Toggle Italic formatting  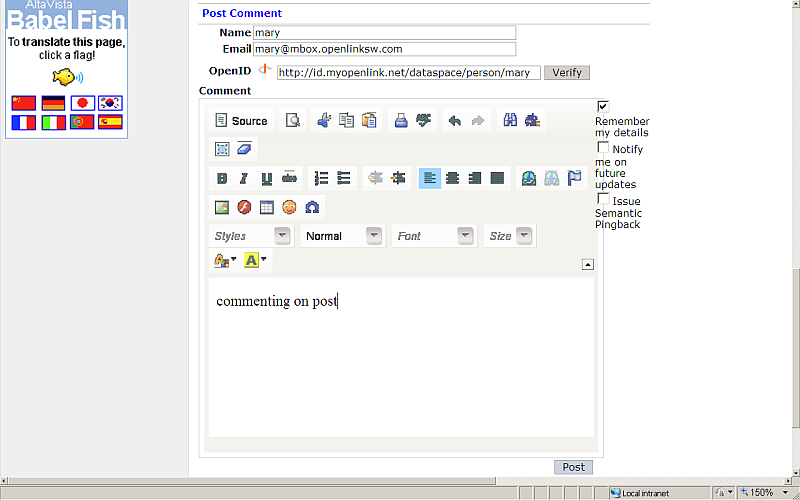(244, 178)
